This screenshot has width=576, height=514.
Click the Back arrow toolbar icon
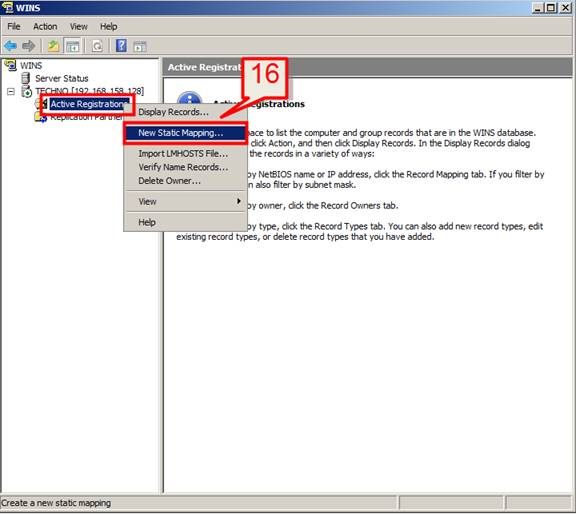click(x=10, y=46)
